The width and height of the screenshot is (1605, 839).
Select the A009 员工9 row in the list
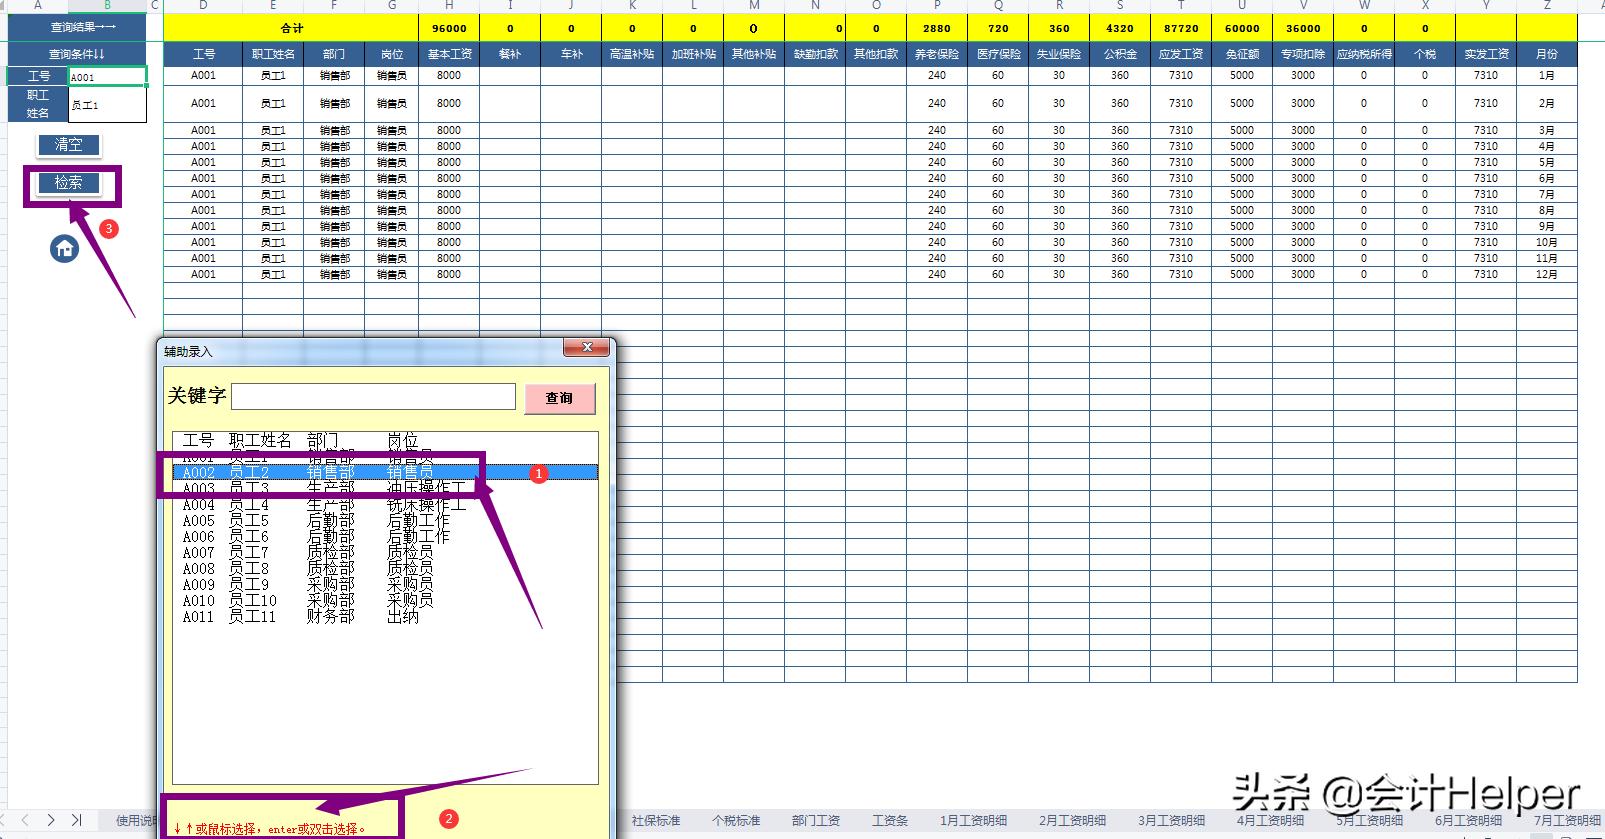[x=385, y=584]
